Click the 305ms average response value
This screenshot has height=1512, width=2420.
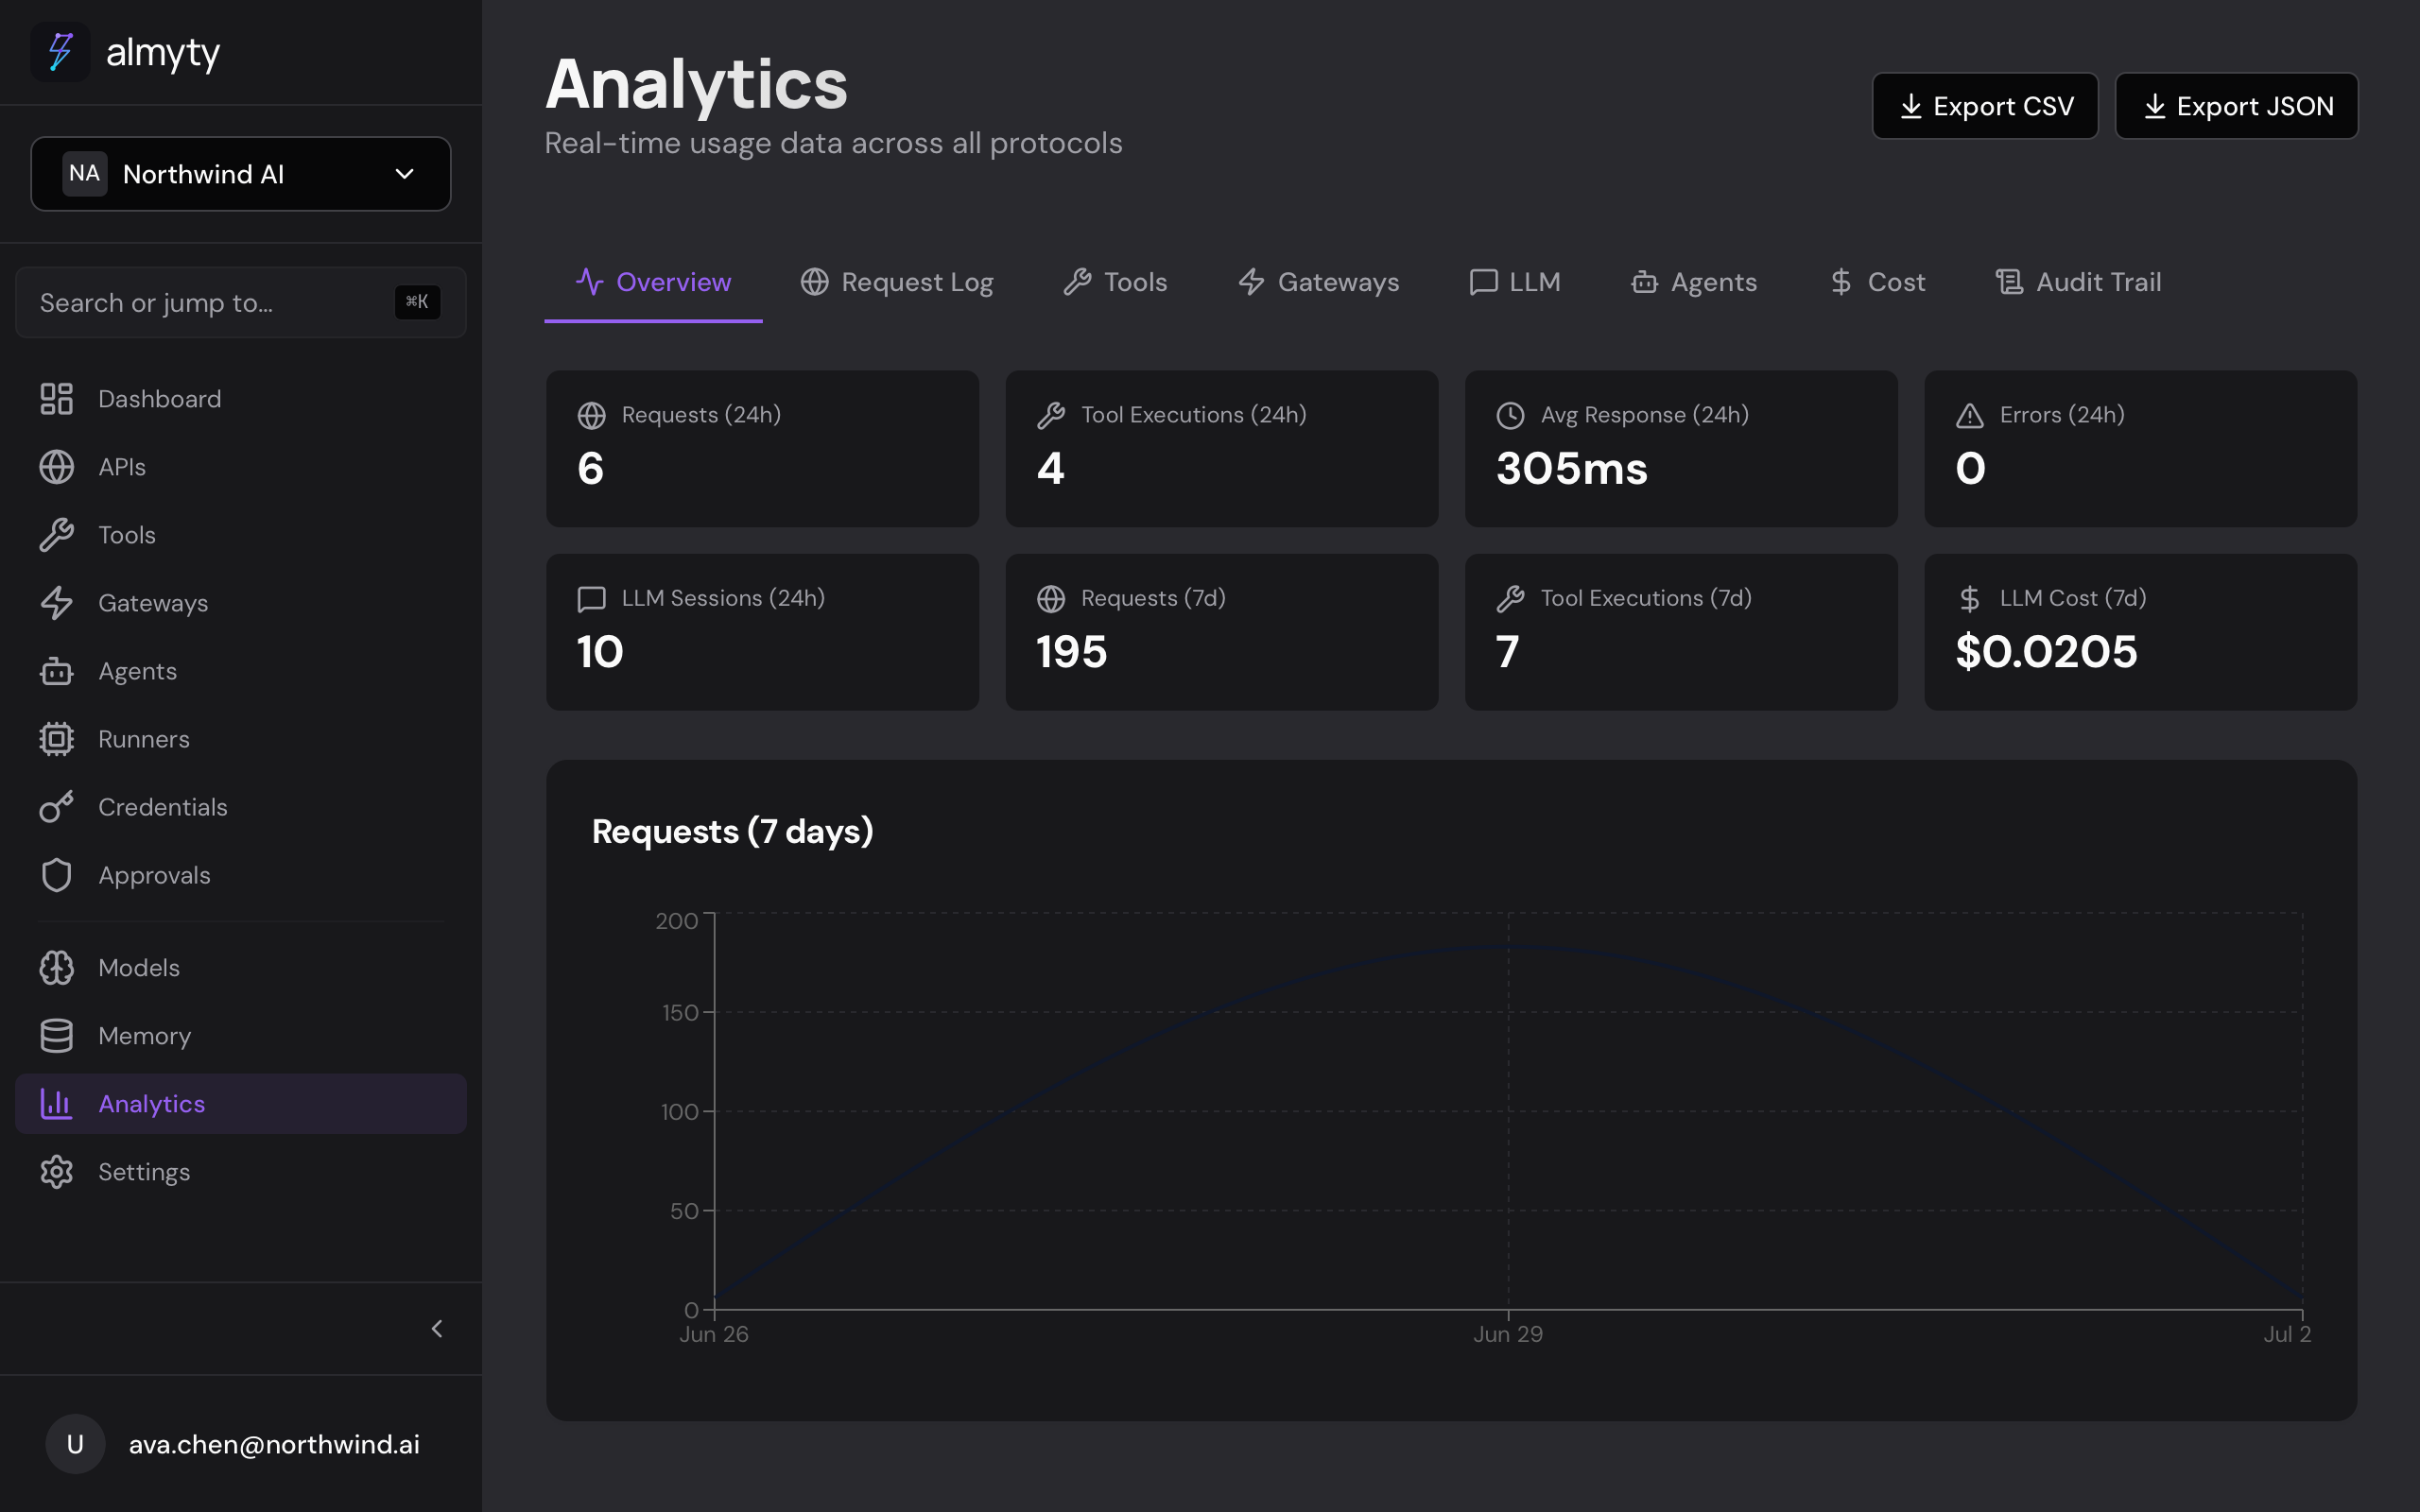pyautogui.click(x=1571, y=469)
